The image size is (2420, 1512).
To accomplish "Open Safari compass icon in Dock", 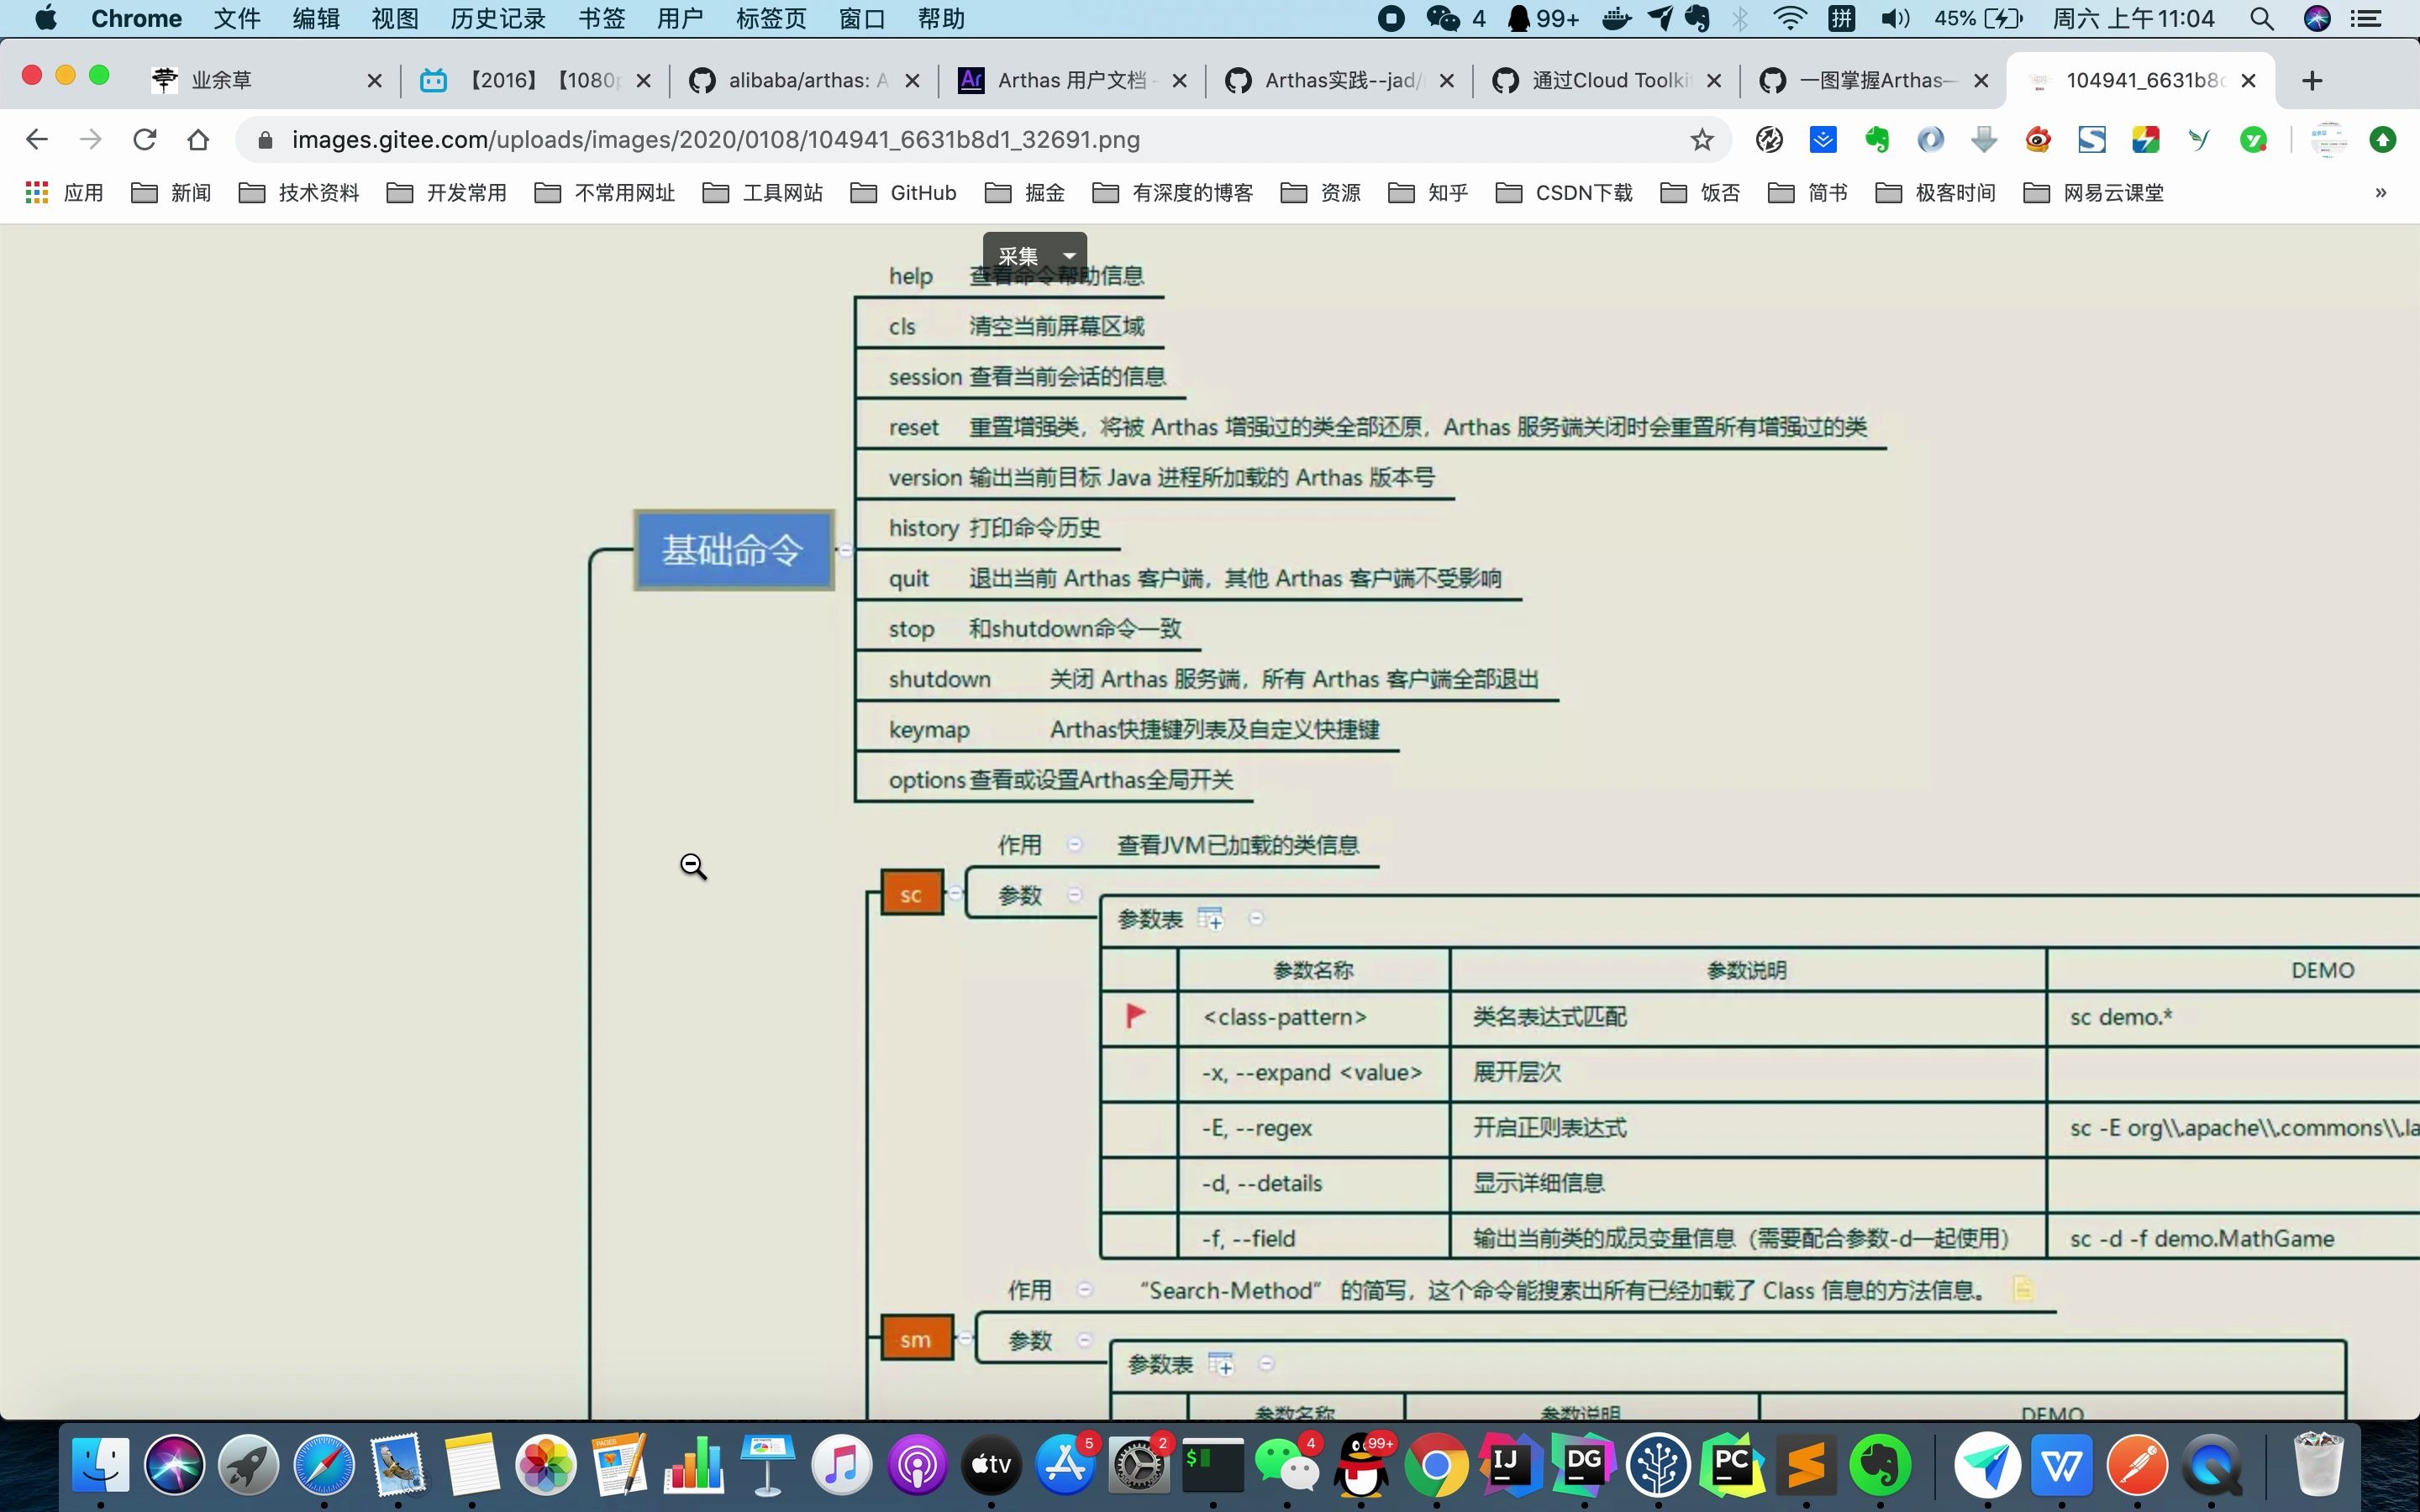I will point(323,1466).
